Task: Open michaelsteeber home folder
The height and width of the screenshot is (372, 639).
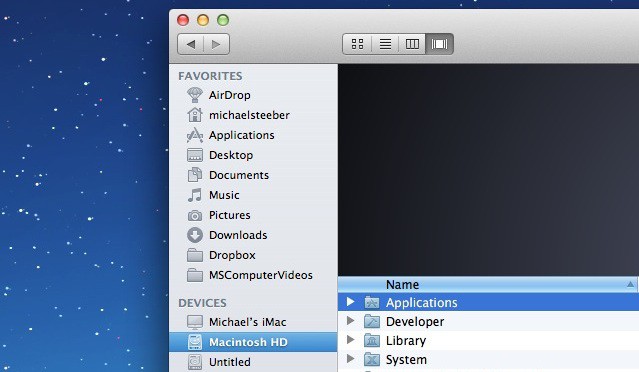Action: coord(249,115)
